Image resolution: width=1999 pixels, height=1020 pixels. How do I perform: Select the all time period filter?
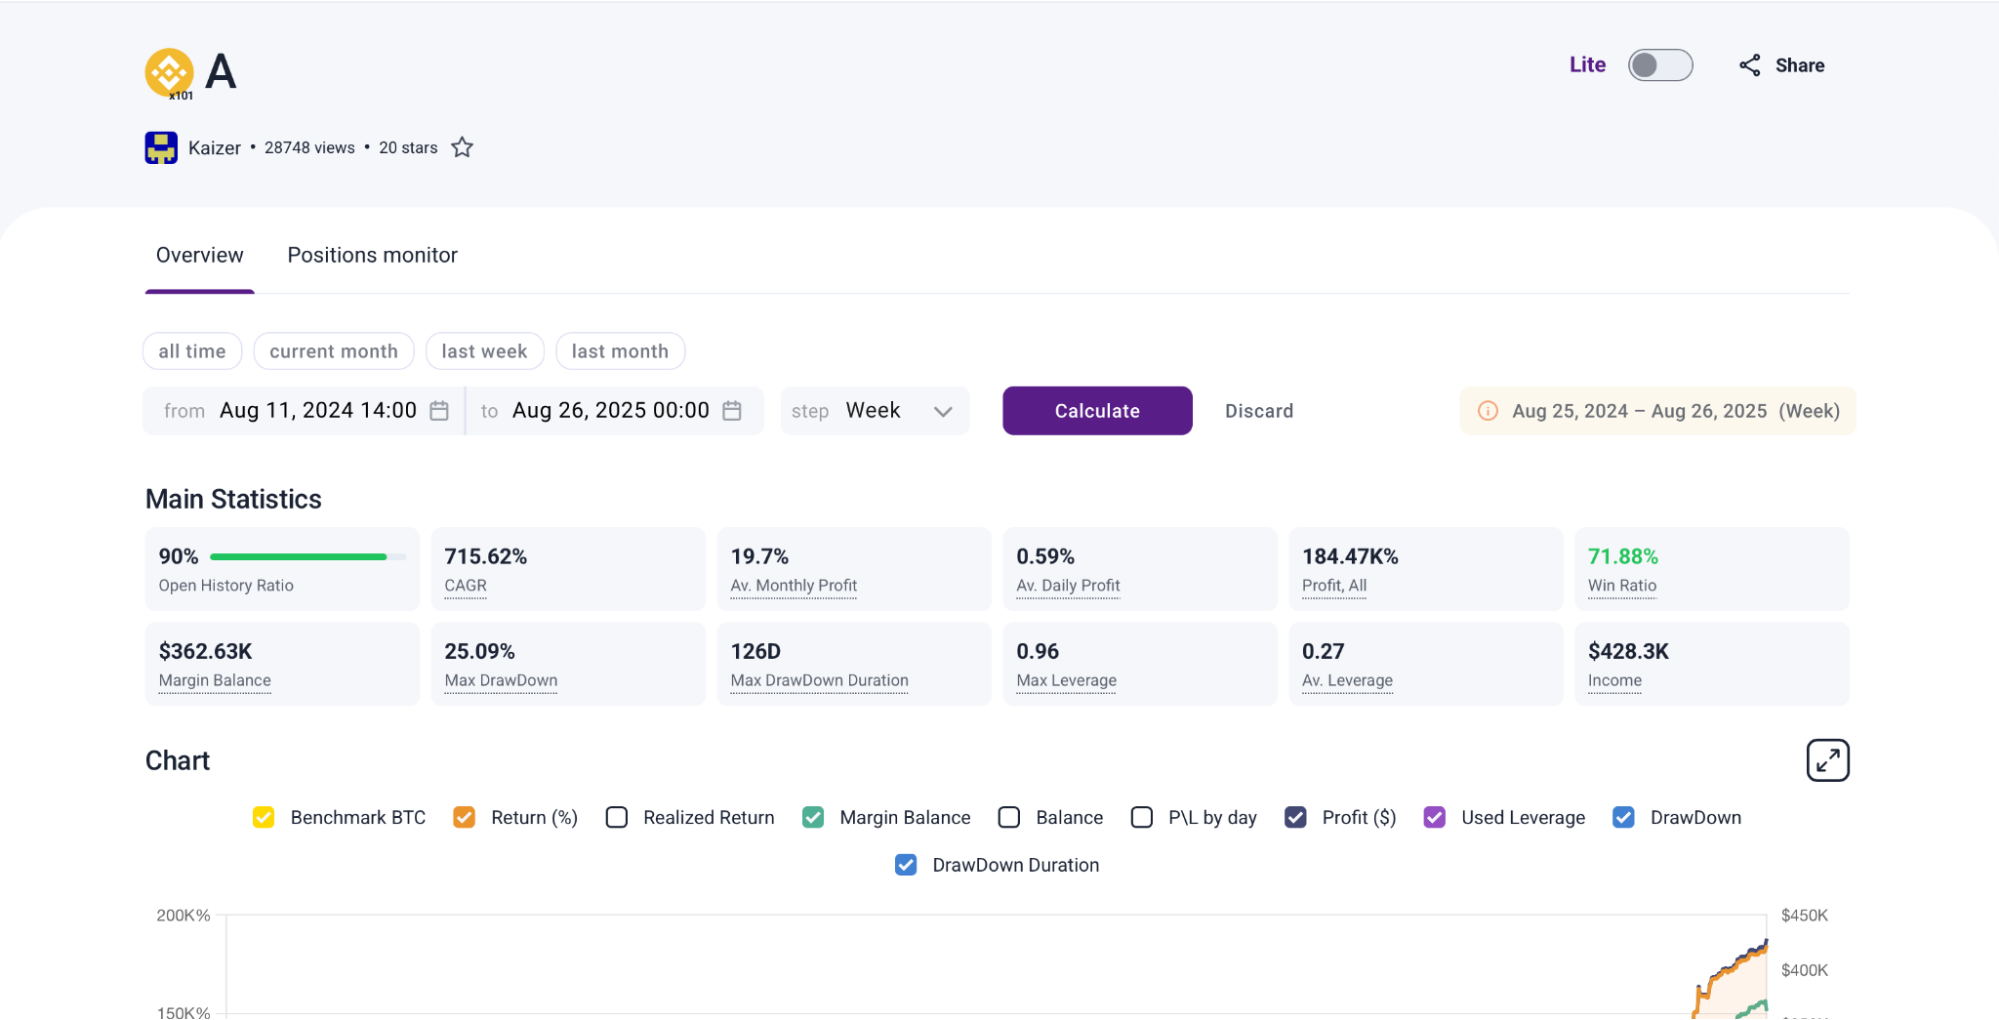(192, 352)
